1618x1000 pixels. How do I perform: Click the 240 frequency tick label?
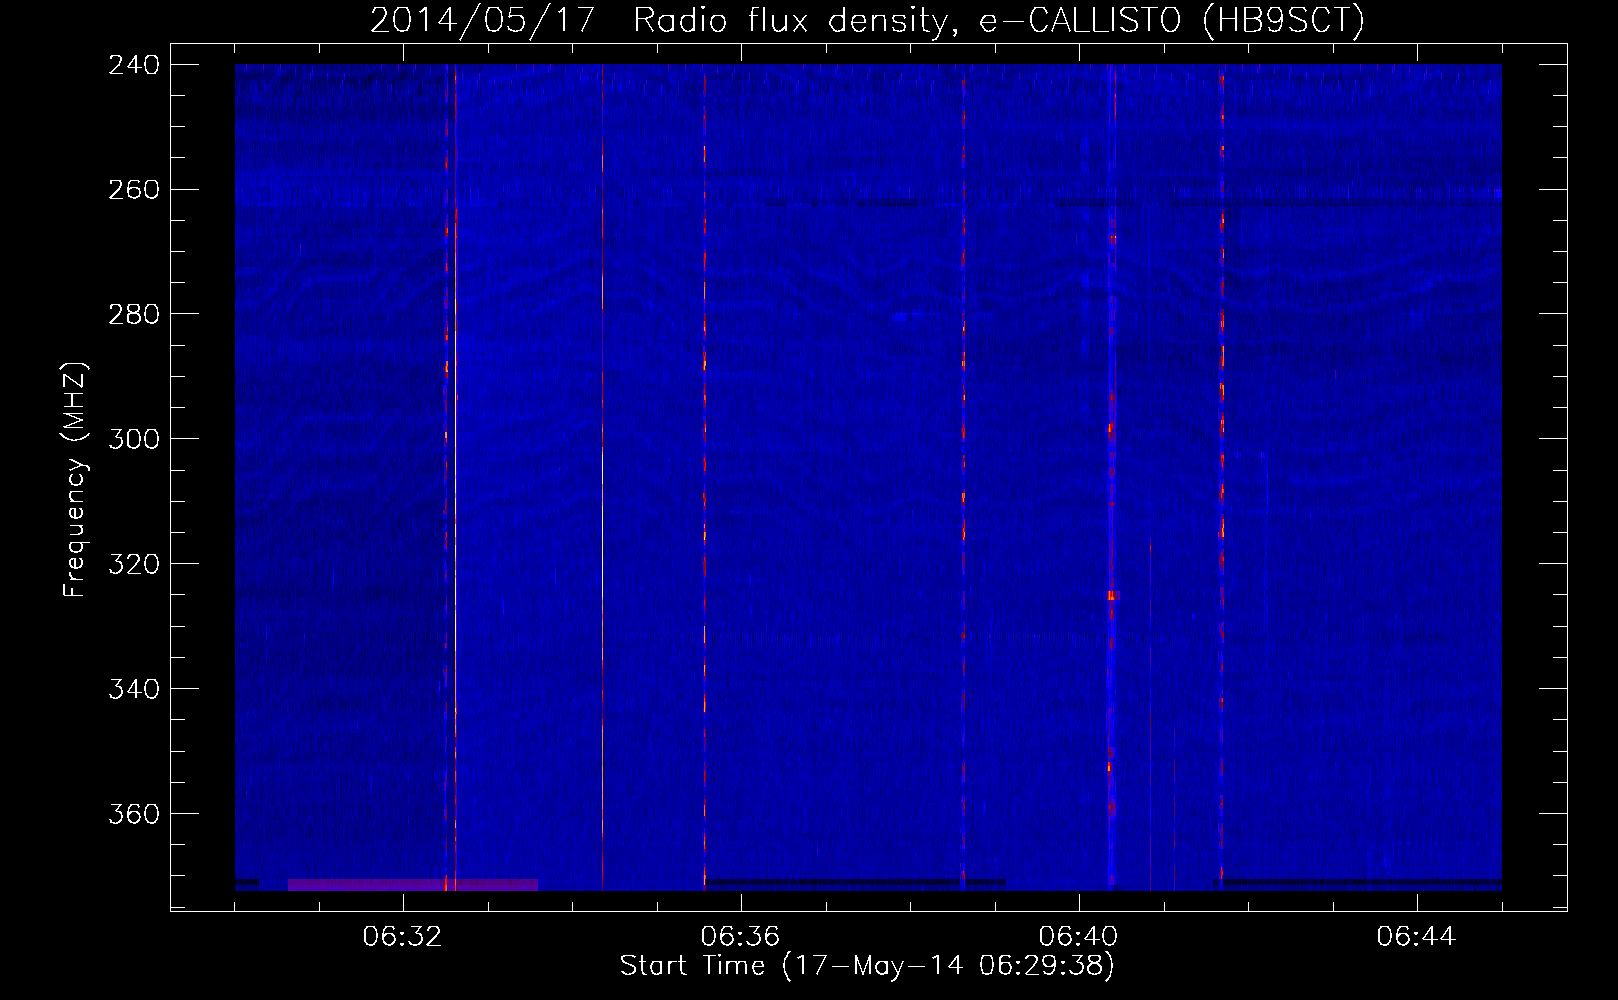pyautogui.click(x=134, y=65)
